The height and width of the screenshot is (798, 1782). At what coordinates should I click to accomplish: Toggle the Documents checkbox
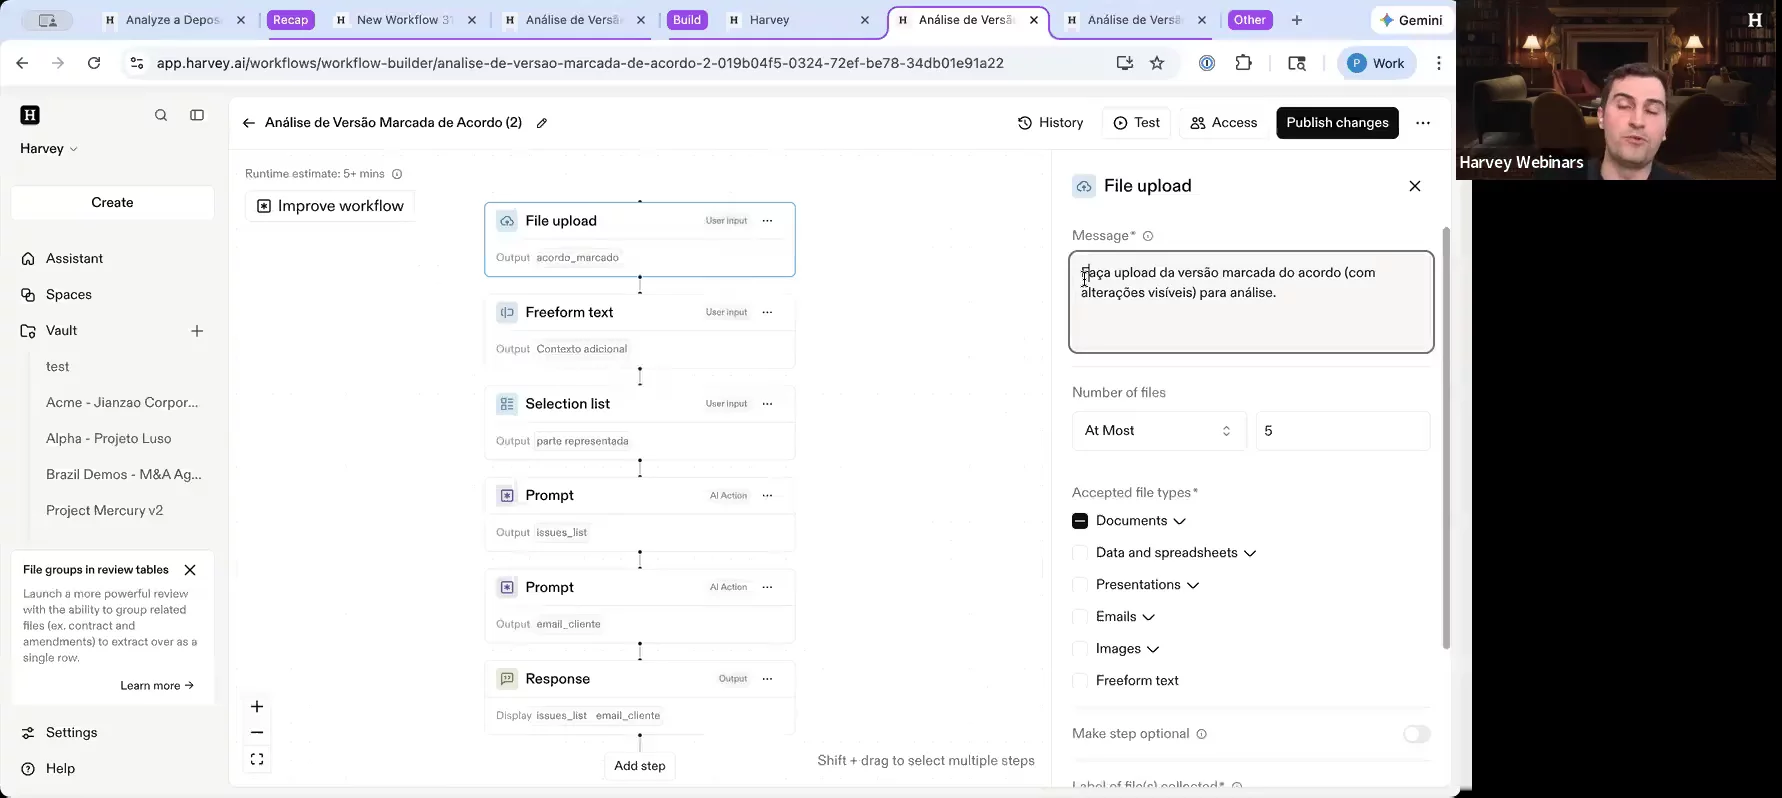coord(1080,521)
